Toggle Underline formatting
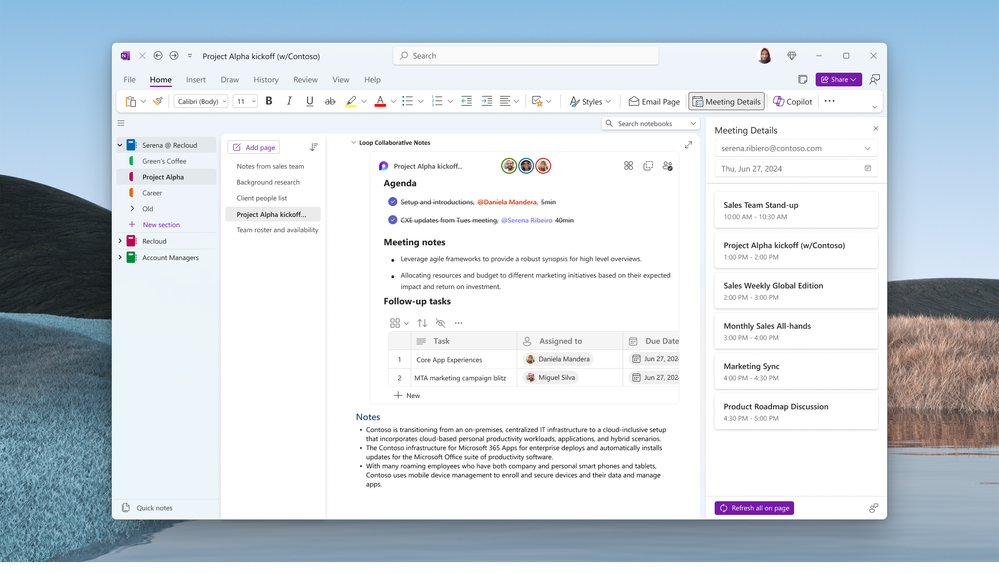 pos(310,101)
